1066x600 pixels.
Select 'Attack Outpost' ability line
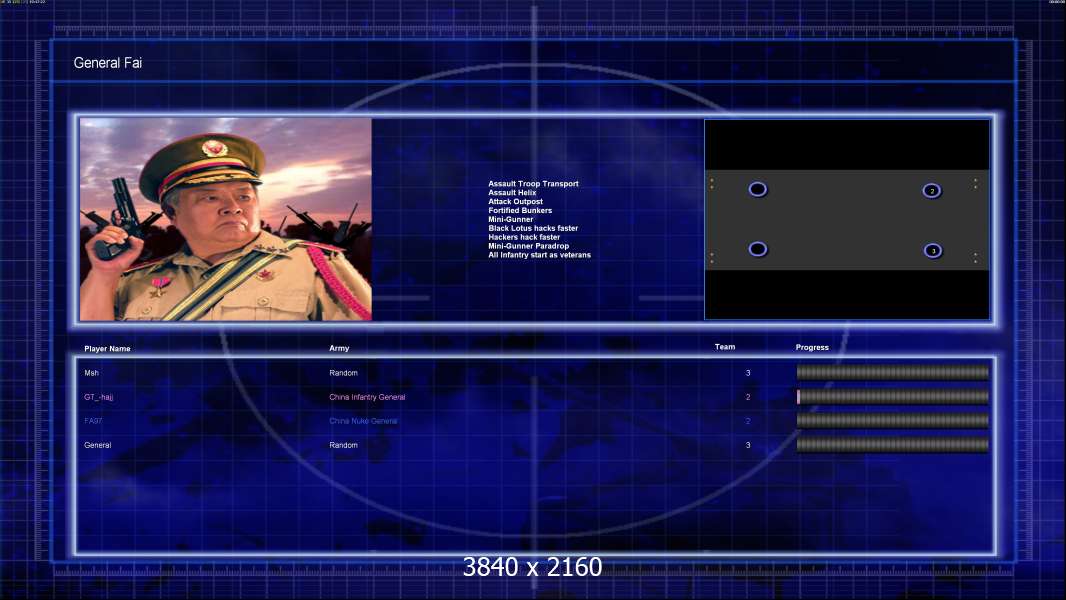(x=515, y=201)
